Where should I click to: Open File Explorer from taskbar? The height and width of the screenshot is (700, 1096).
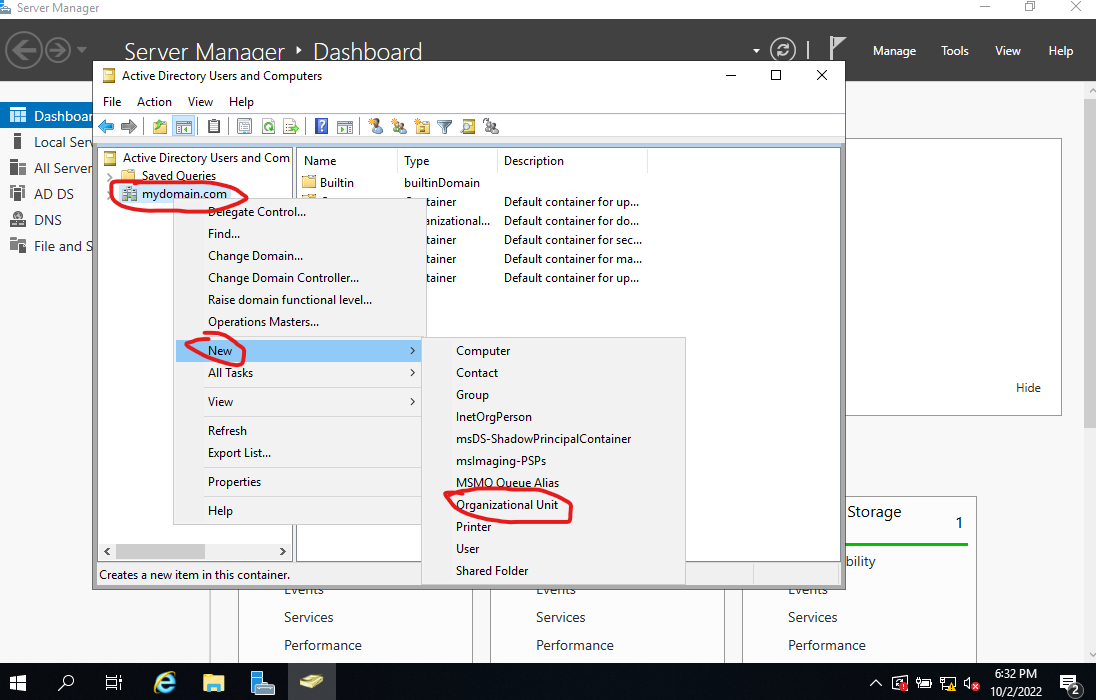coord(214,682)
